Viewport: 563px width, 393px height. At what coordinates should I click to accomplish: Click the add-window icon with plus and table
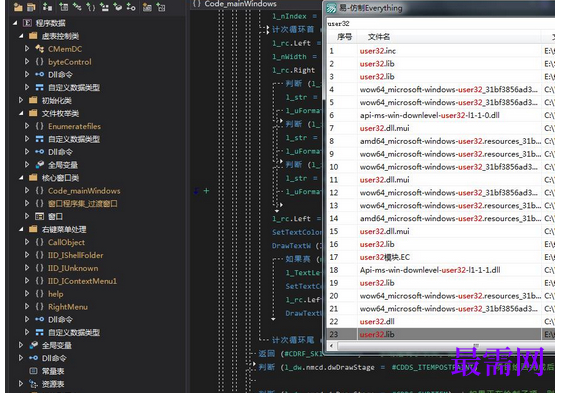[64, 7]
